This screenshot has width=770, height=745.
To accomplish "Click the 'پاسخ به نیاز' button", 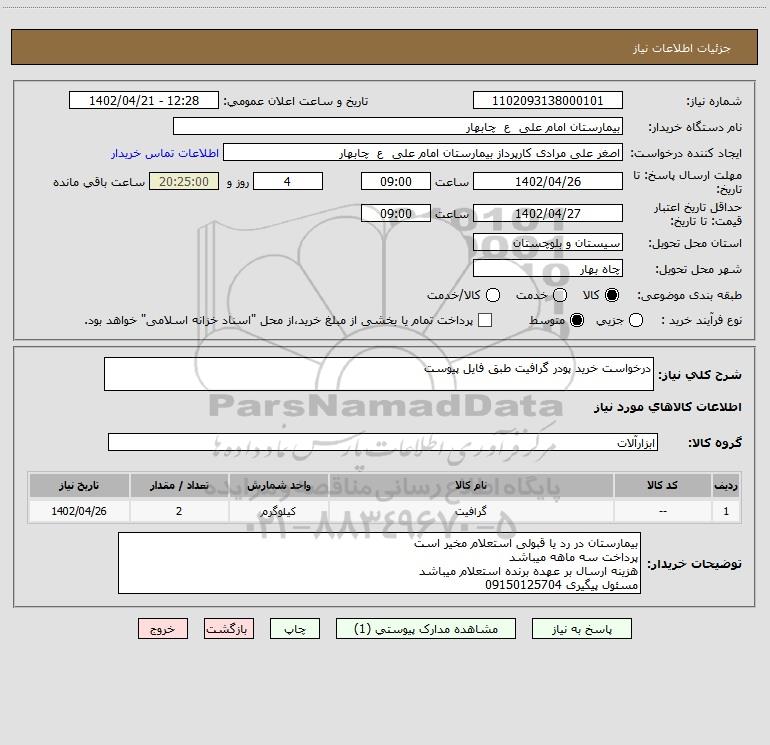I will (581, 629).
